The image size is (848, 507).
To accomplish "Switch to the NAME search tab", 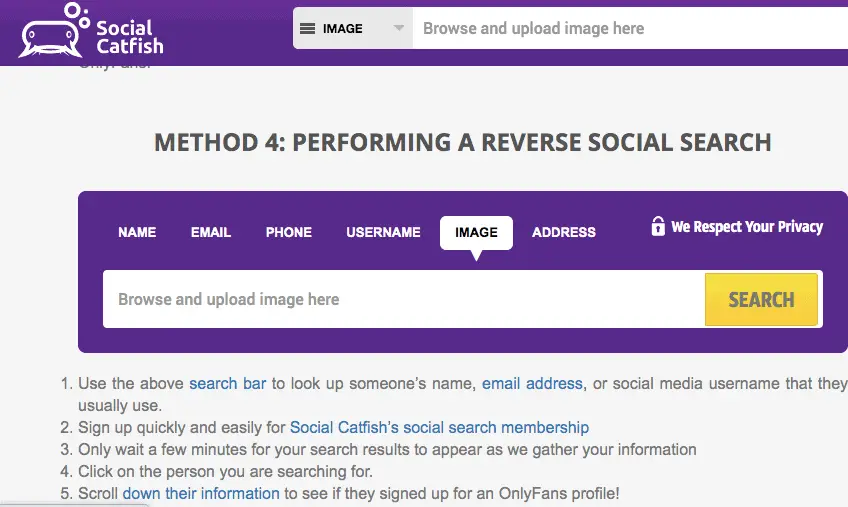I will click(x=137, y=232).
